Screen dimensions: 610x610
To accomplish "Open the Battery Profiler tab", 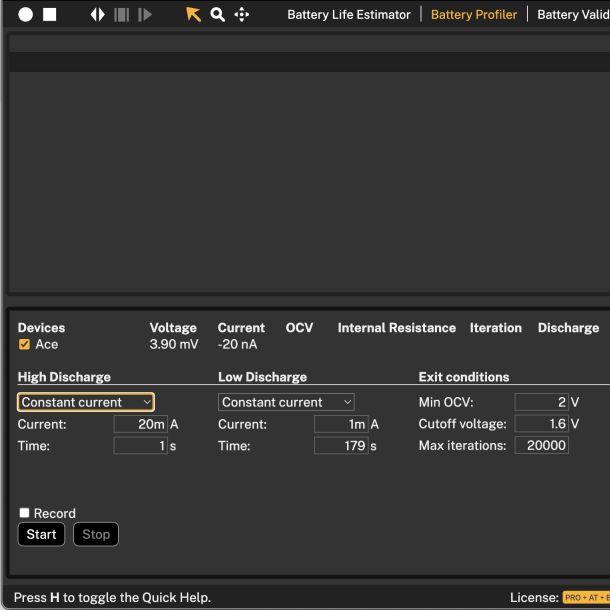I will tap(474, 15).
